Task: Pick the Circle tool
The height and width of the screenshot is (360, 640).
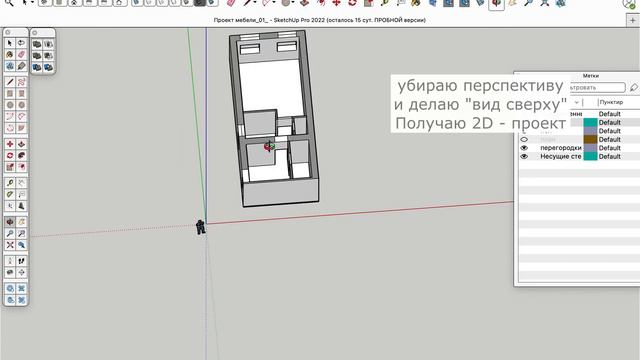Action: pos(10,105)
